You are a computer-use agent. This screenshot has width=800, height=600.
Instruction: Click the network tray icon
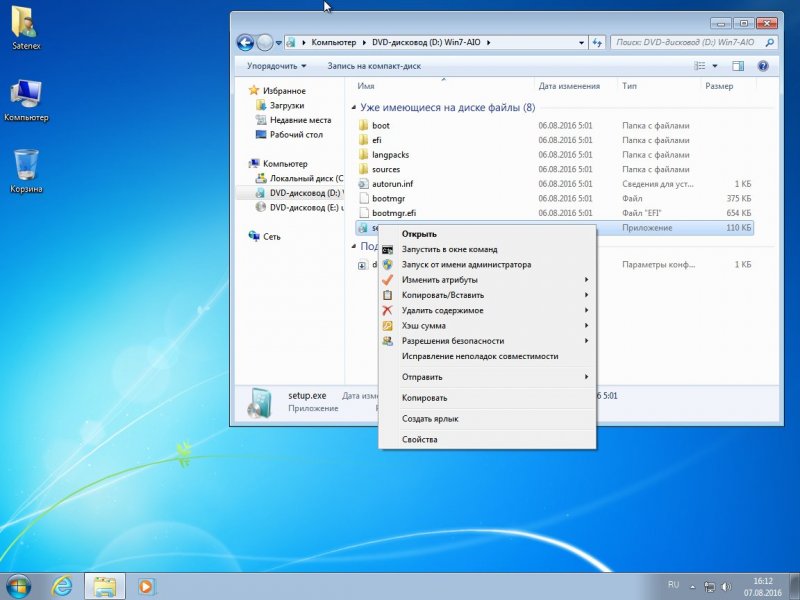coord(710,587)
